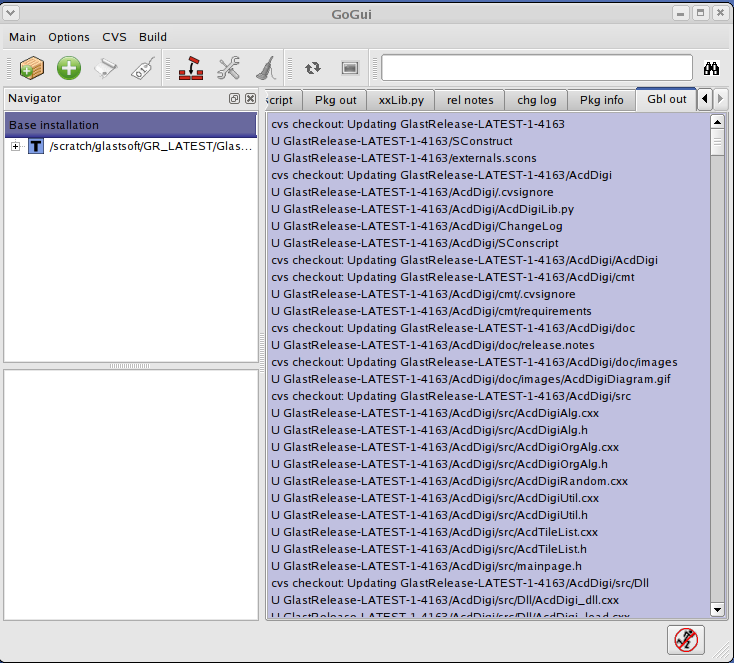The width and height of the screenshot is (734, 663).
Task: Click the Dll/AcdDigi_dll.cxx output line
Action: (445, 600)
